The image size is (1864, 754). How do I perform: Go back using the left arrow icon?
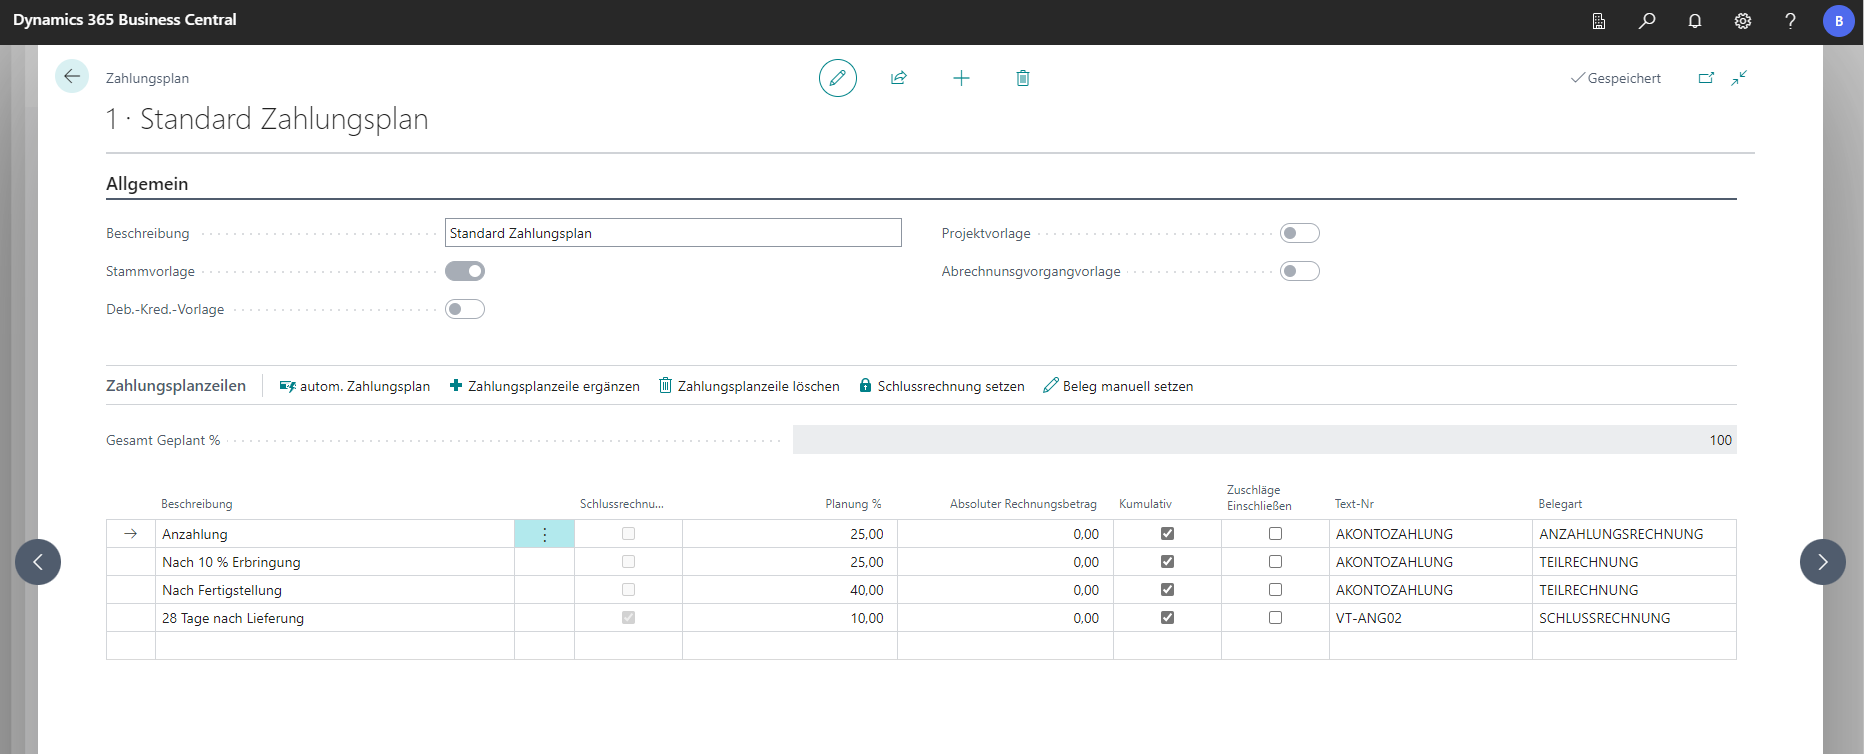(72, 77)
